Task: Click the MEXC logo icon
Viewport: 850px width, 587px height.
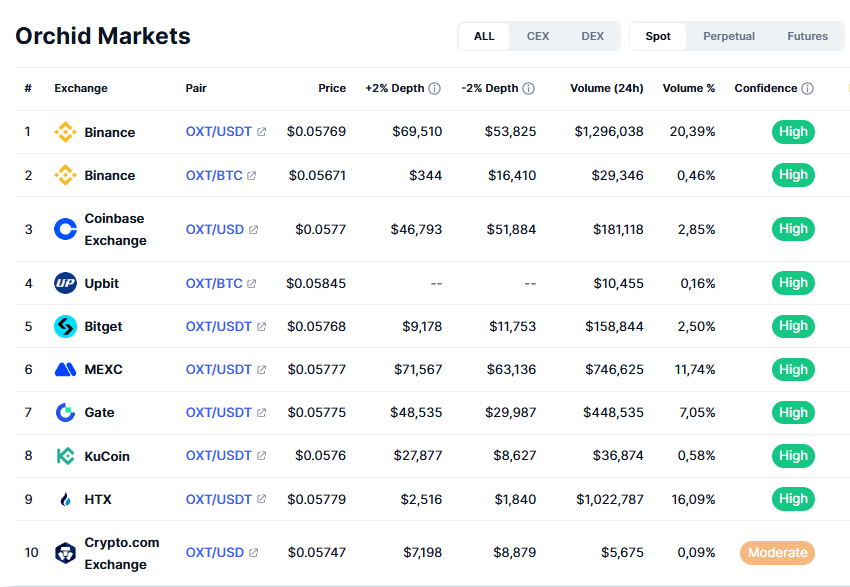Action: click(65, 369)
